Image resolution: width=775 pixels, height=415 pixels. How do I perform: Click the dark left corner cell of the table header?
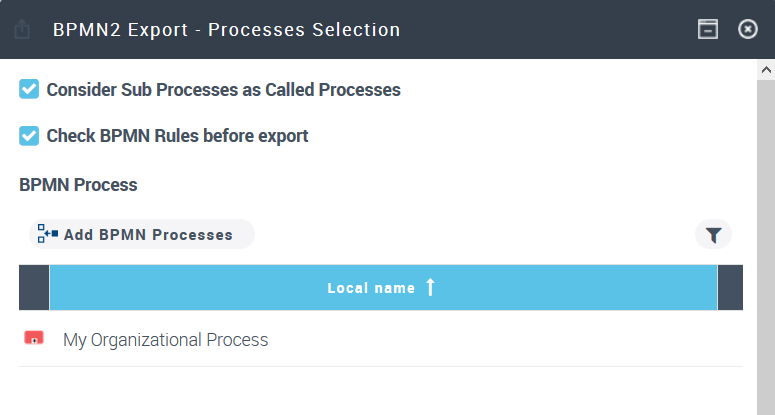[34, 288]
